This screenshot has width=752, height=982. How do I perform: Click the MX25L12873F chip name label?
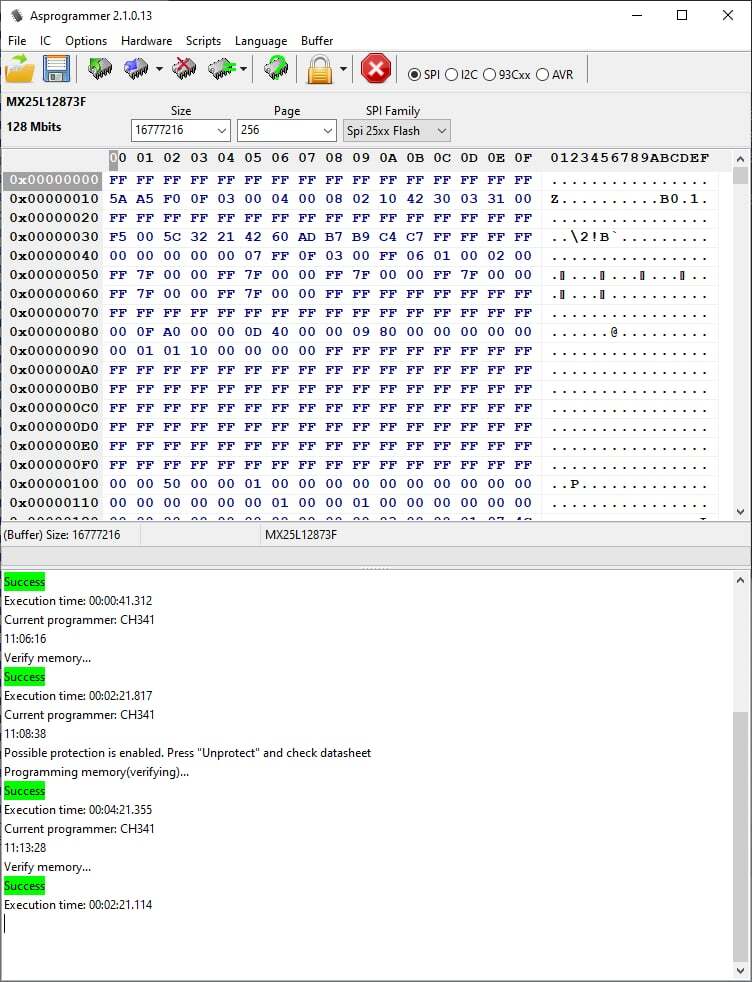pyautogui.click(x=46, y=101)
